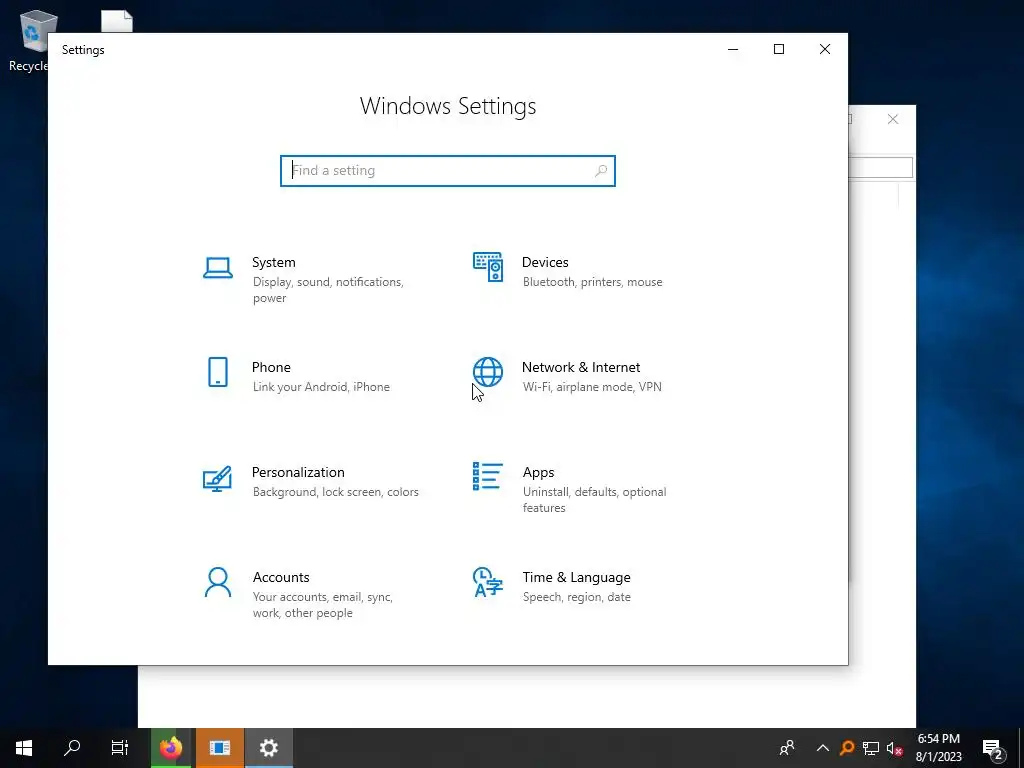Click 'Speech, region, date' description
The width and height of the screenshot is (1024, 768).
click(x=577, y=597)
